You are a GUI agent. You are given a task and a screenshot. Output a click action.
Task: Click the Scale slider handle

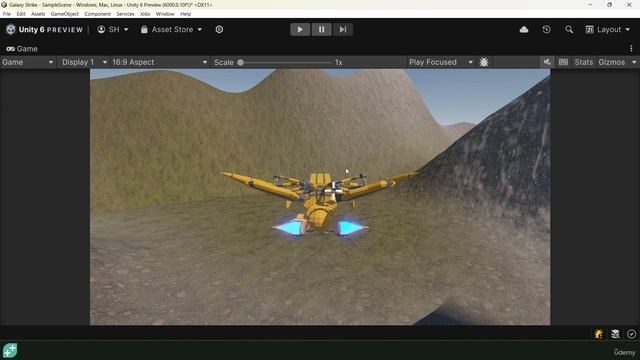(240, 62)
